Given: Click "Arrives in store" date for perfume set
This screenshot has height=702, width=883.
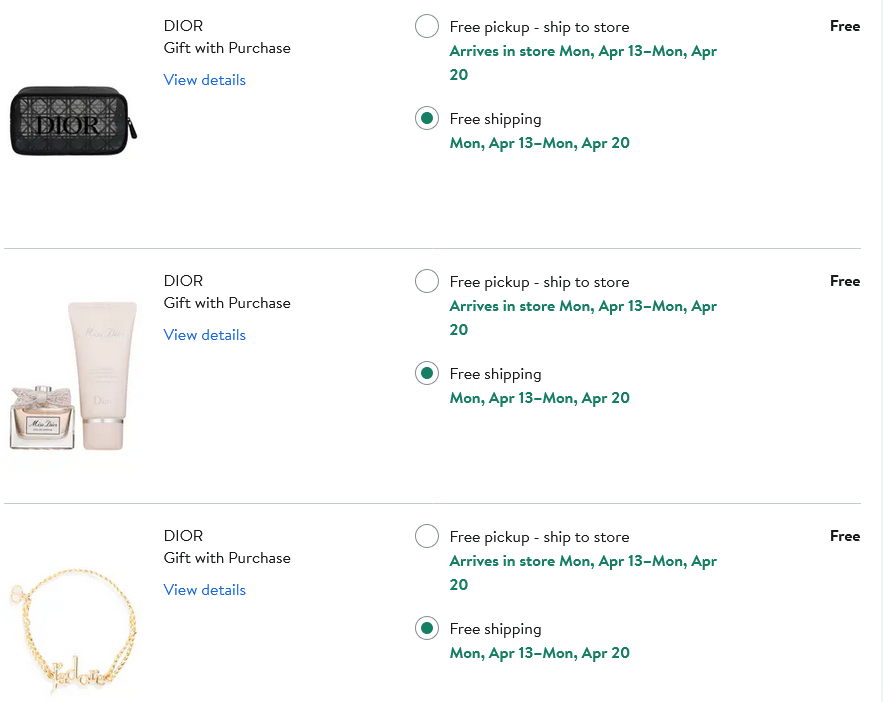Looking at the screenshot, I should (582, 307).
